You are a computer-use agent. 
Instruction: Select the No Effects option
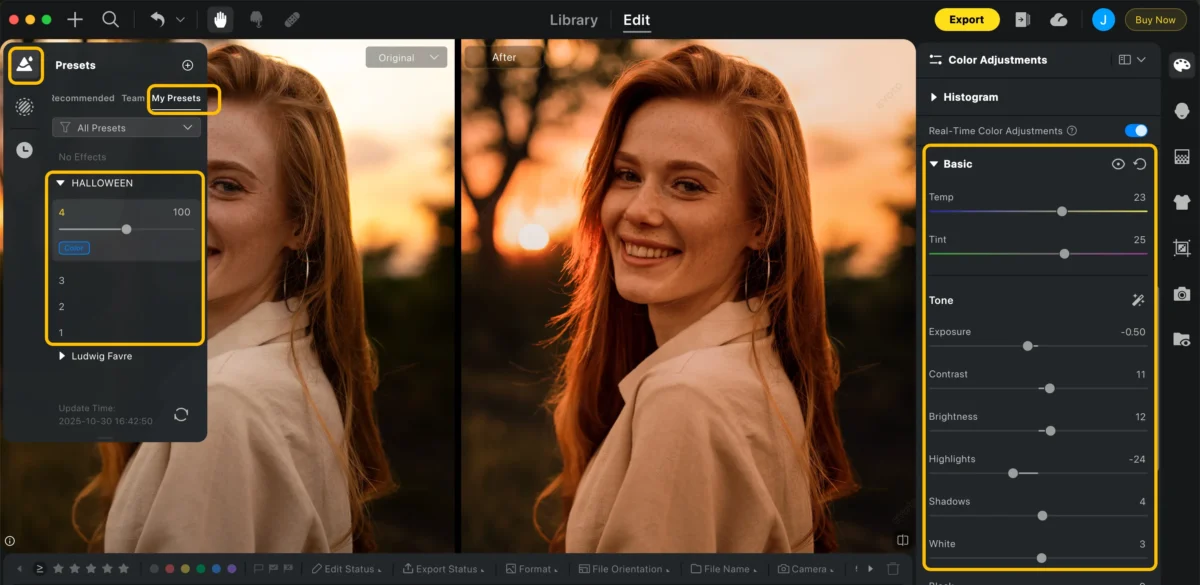coord(82,157)
